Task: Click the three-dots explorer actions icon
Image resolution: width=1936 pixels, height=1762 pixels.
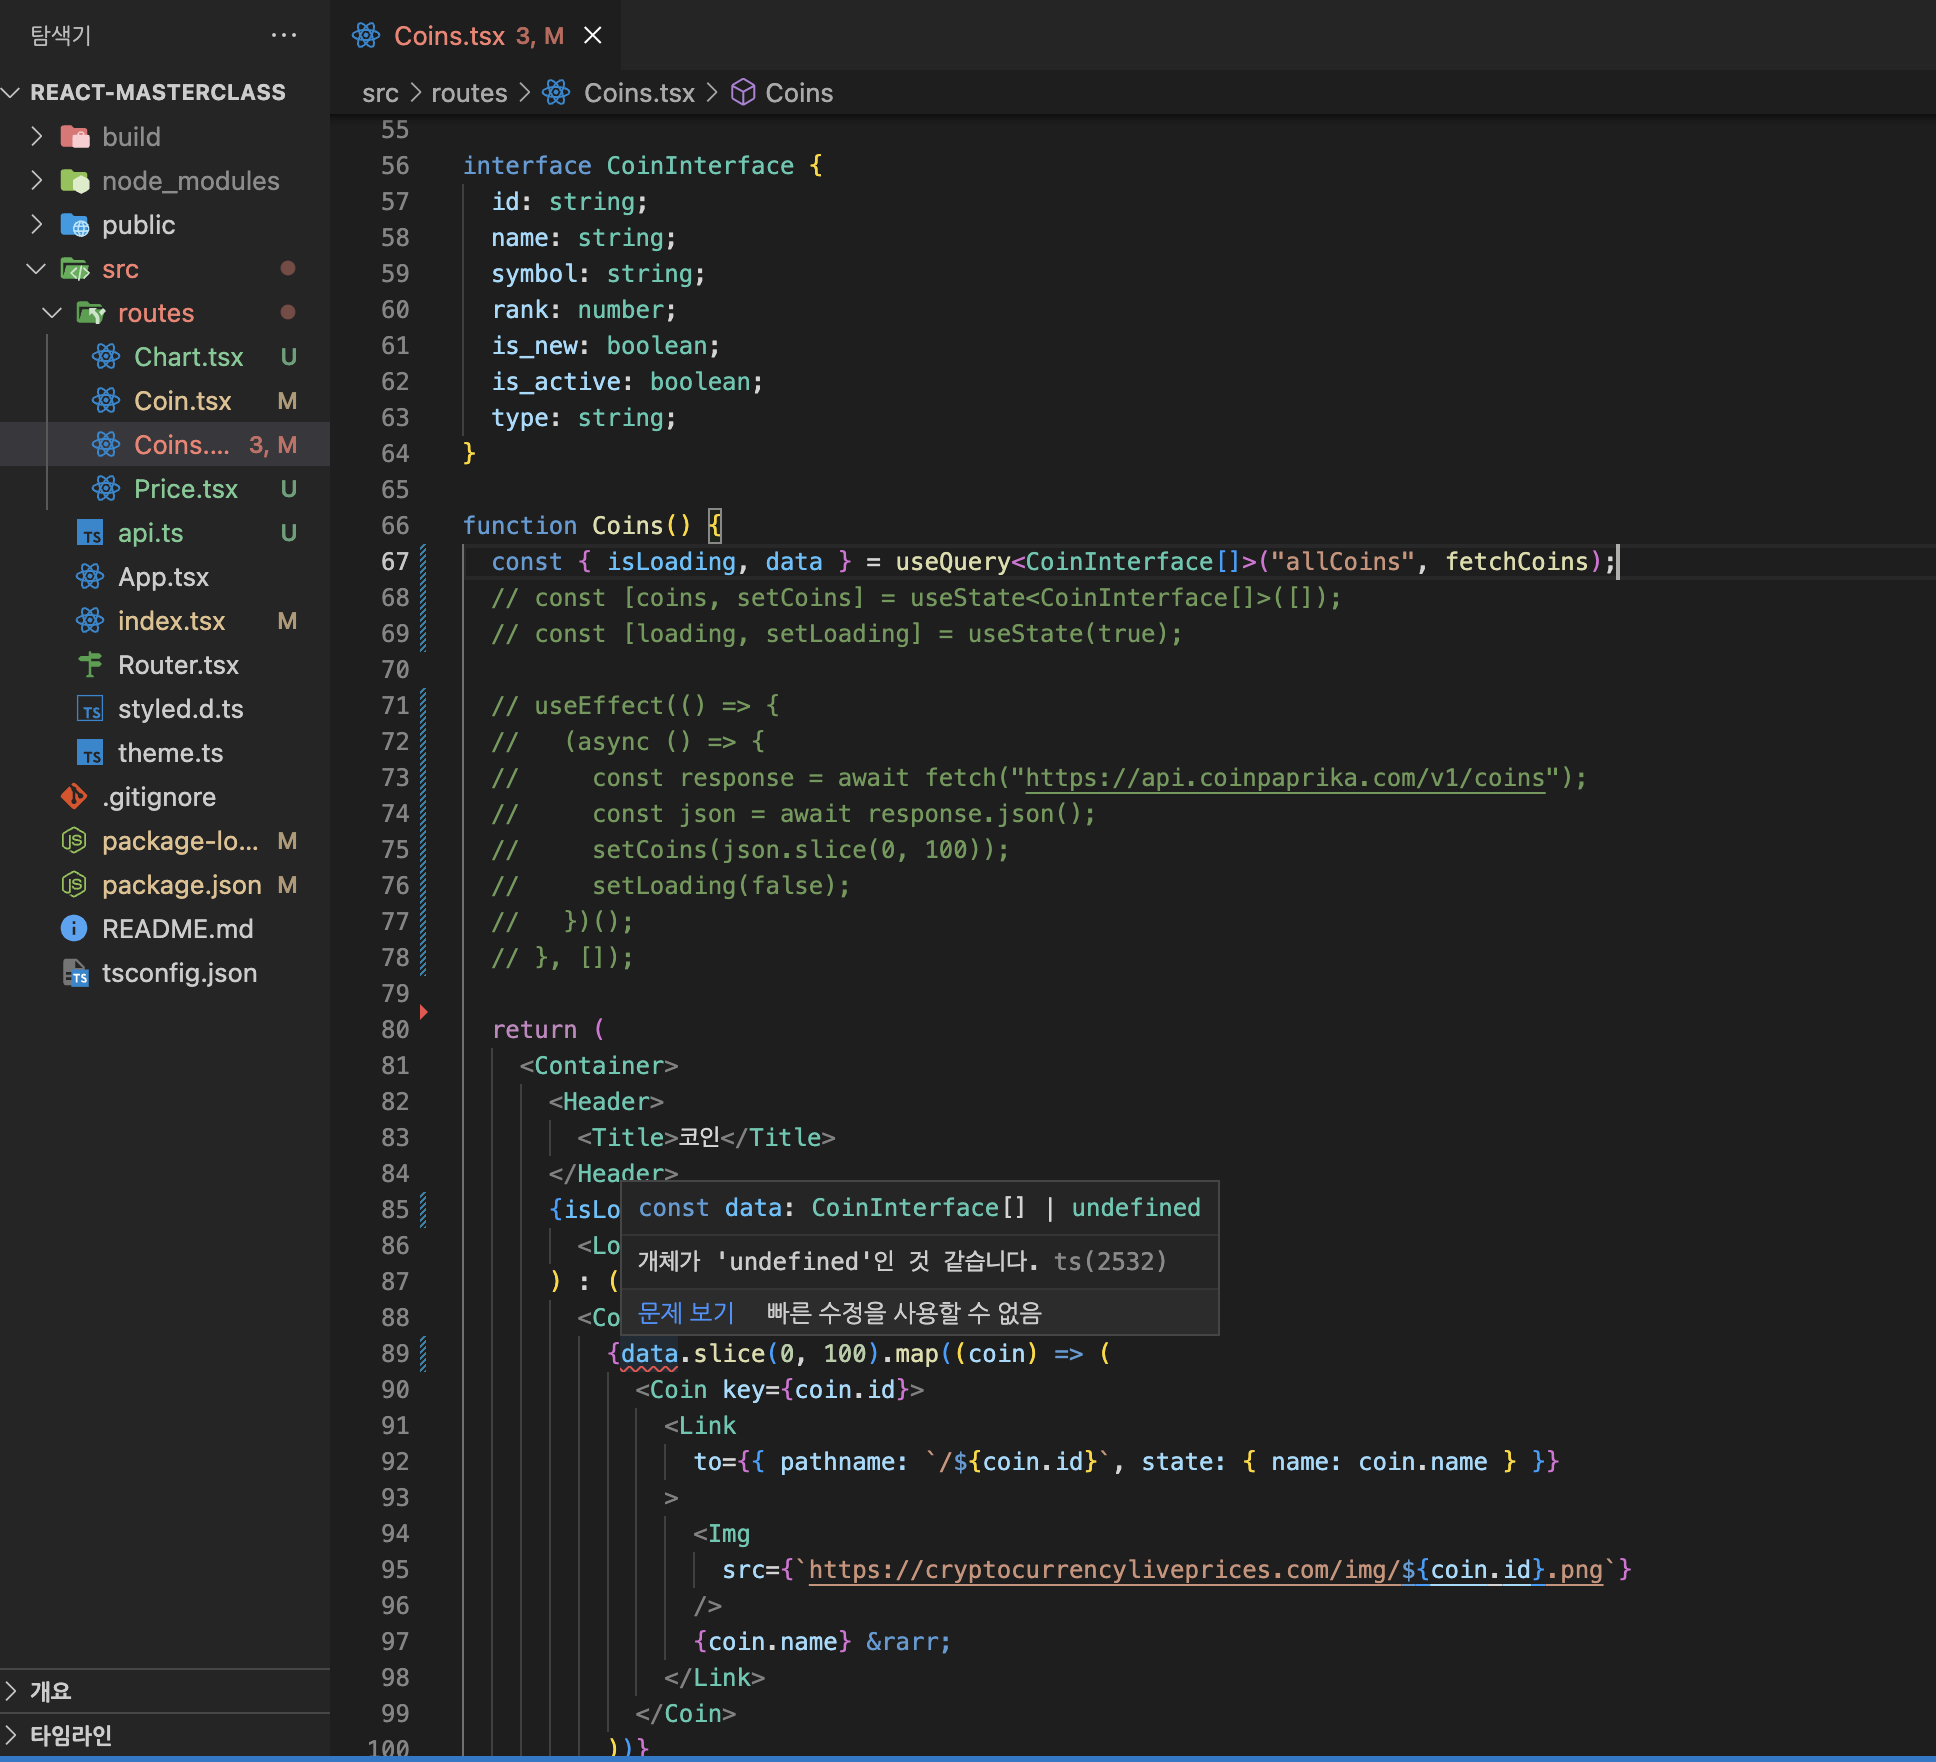Action: click(x=284, y=36)
